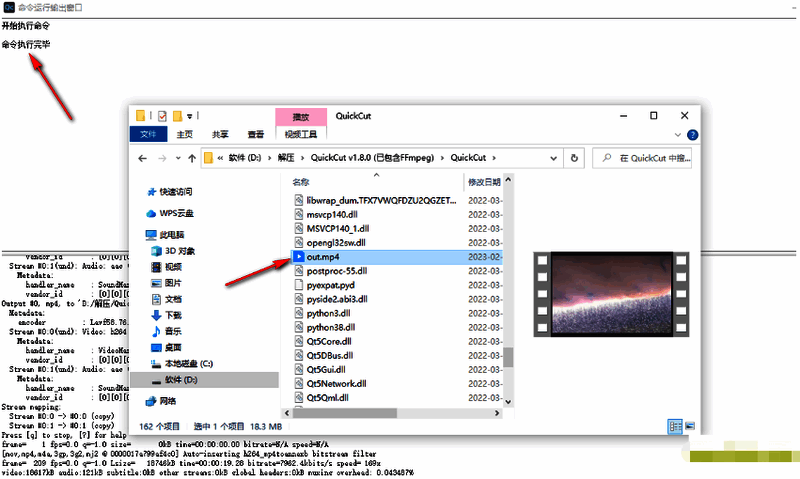Image resolution: width=800 pixels, height=479 pixels.
Task: Open the 文件 menu tab
Action: pyautogui.click(x=148, y=134)
